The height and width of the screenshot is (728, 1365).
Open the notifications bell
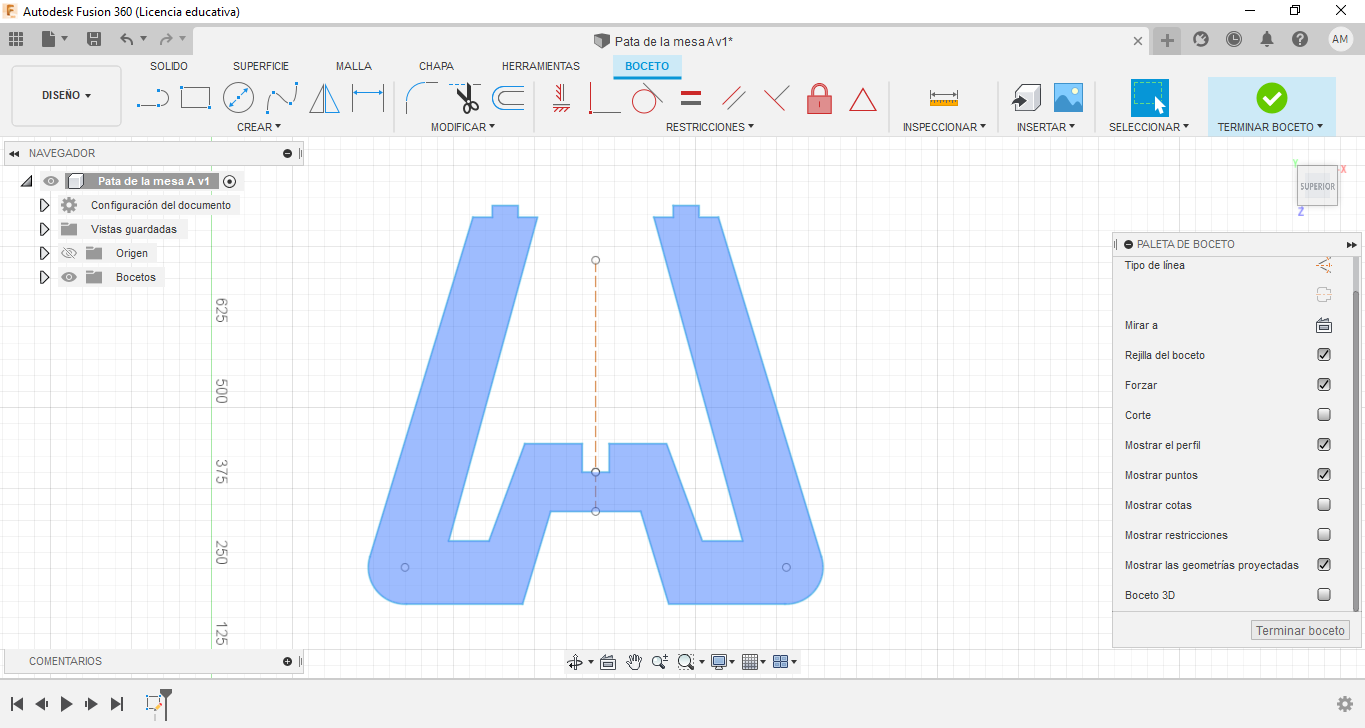coord(1267,39)
